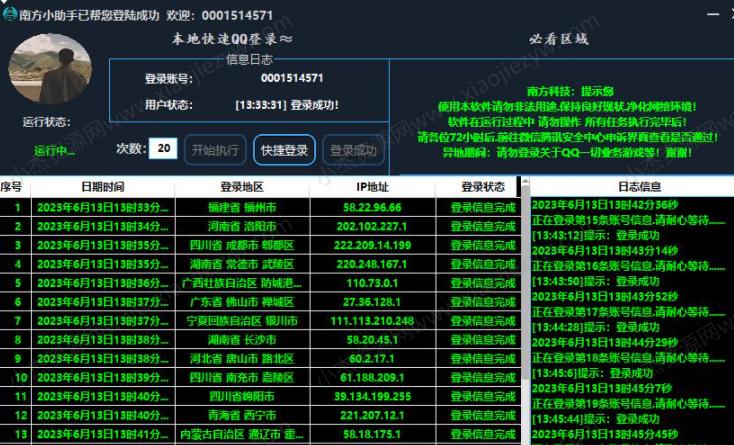This screenshot has width=734, height=445.
Task: Select IP cell 110.73.0.1
Action: 372,283
